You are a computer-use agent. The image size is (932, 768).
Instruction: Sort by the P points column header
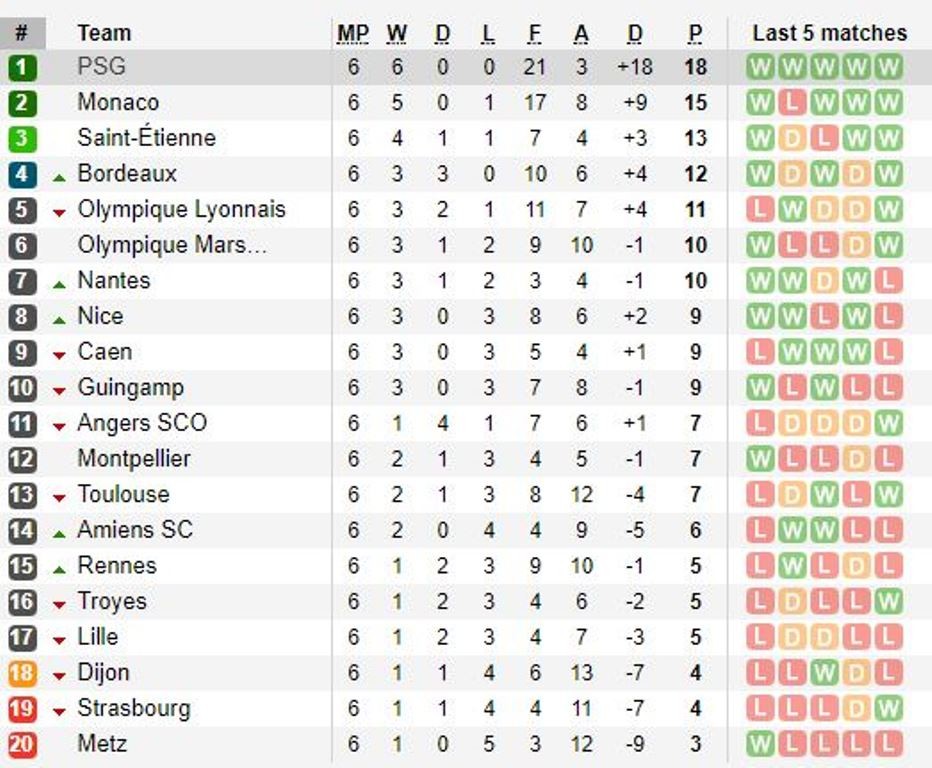[695, 33]
